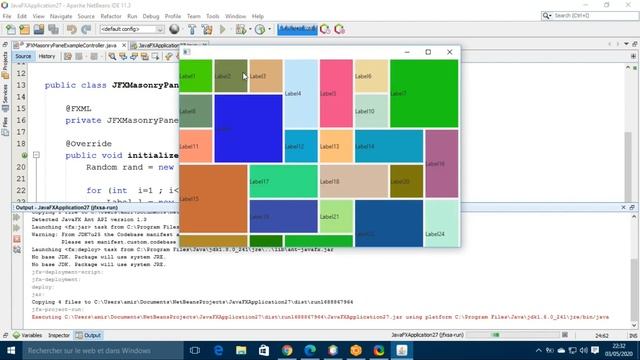The width and height of the screenshot is (640, 360).
Task: Toggle Rectangular Selection in editor toolbar
Action: pyautogui.click(x=156, y=56)
